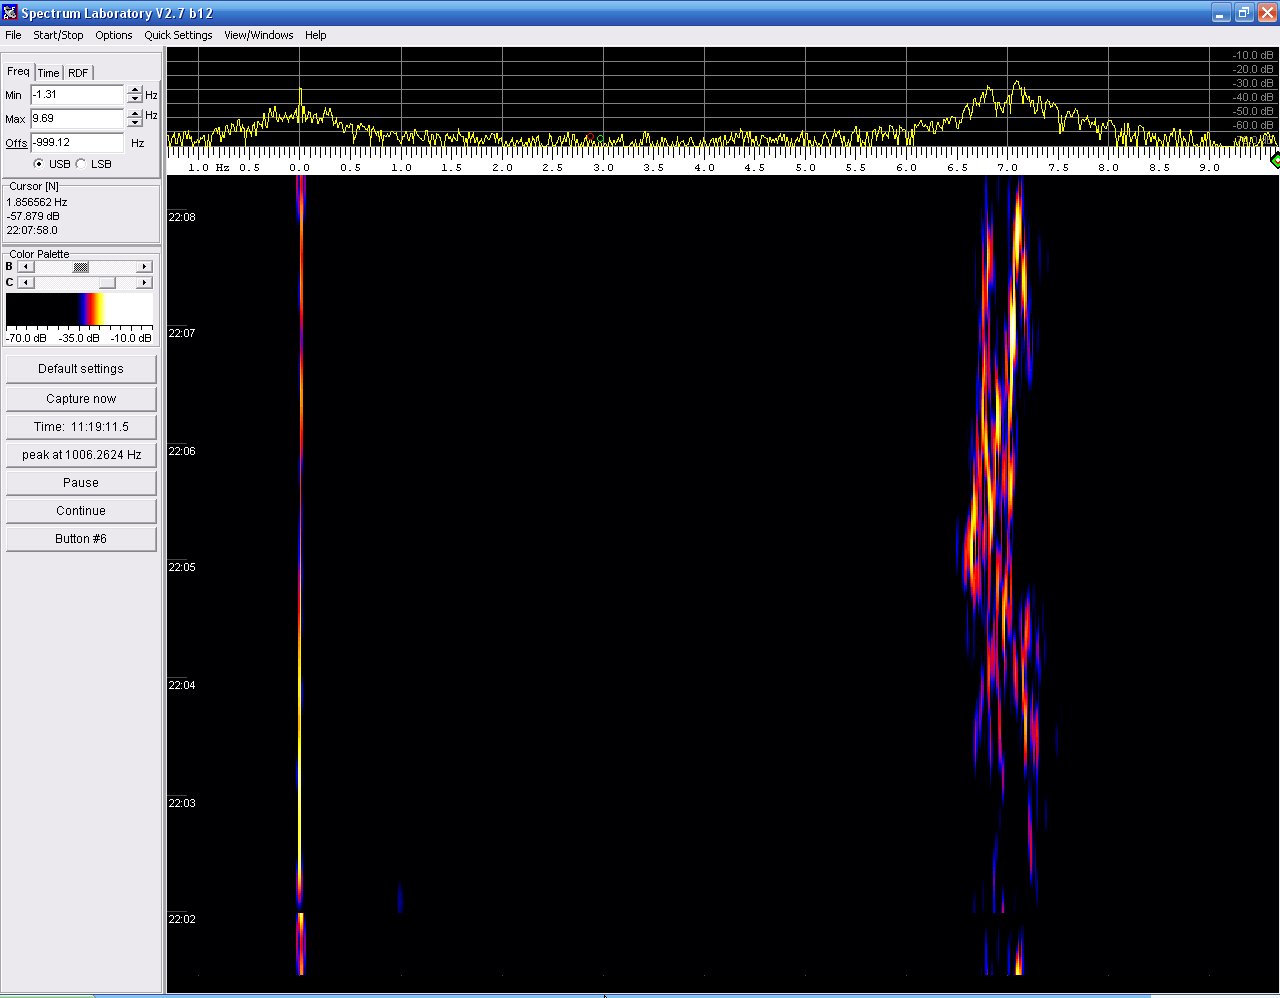Click the Default settings button
Screen dimensions: 1280x998
(81, 369)
